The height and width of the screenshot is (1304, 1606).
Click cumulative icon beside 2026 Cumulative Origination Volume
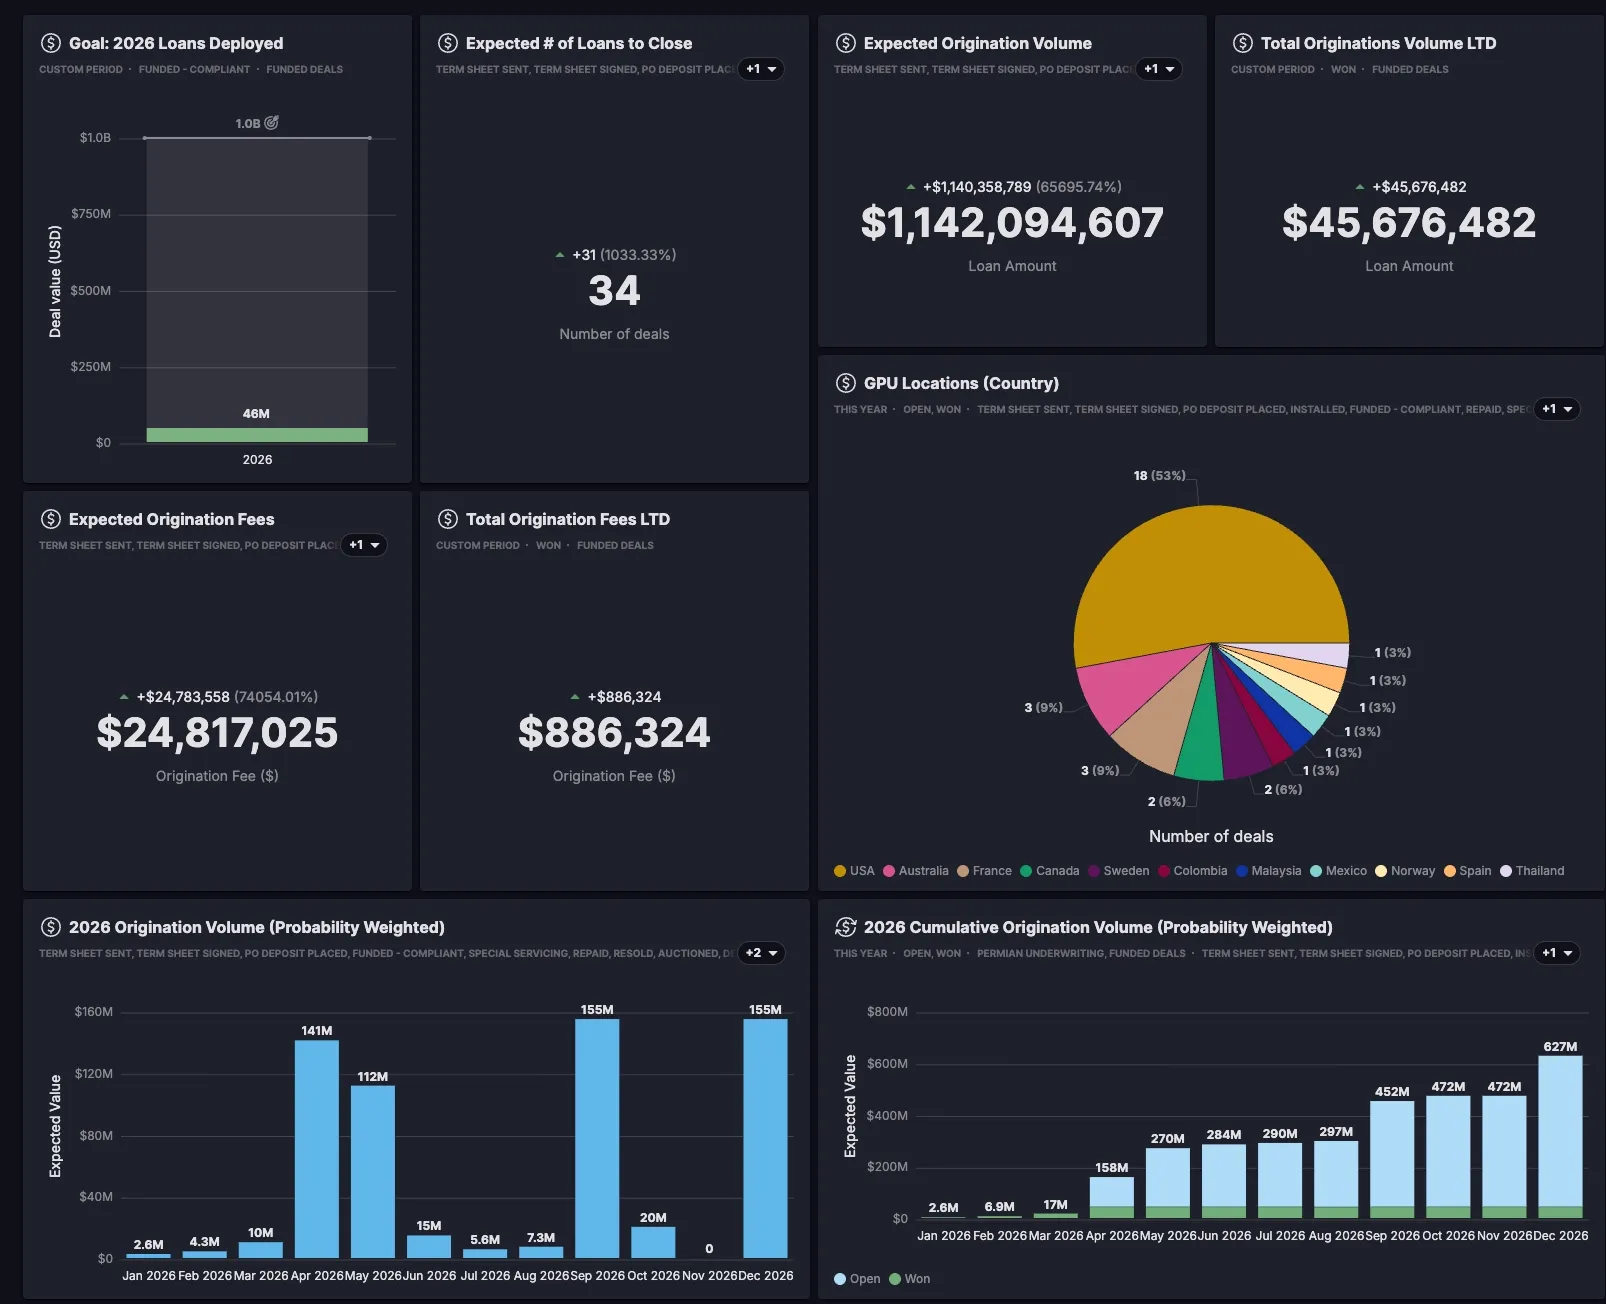(846, 927)
